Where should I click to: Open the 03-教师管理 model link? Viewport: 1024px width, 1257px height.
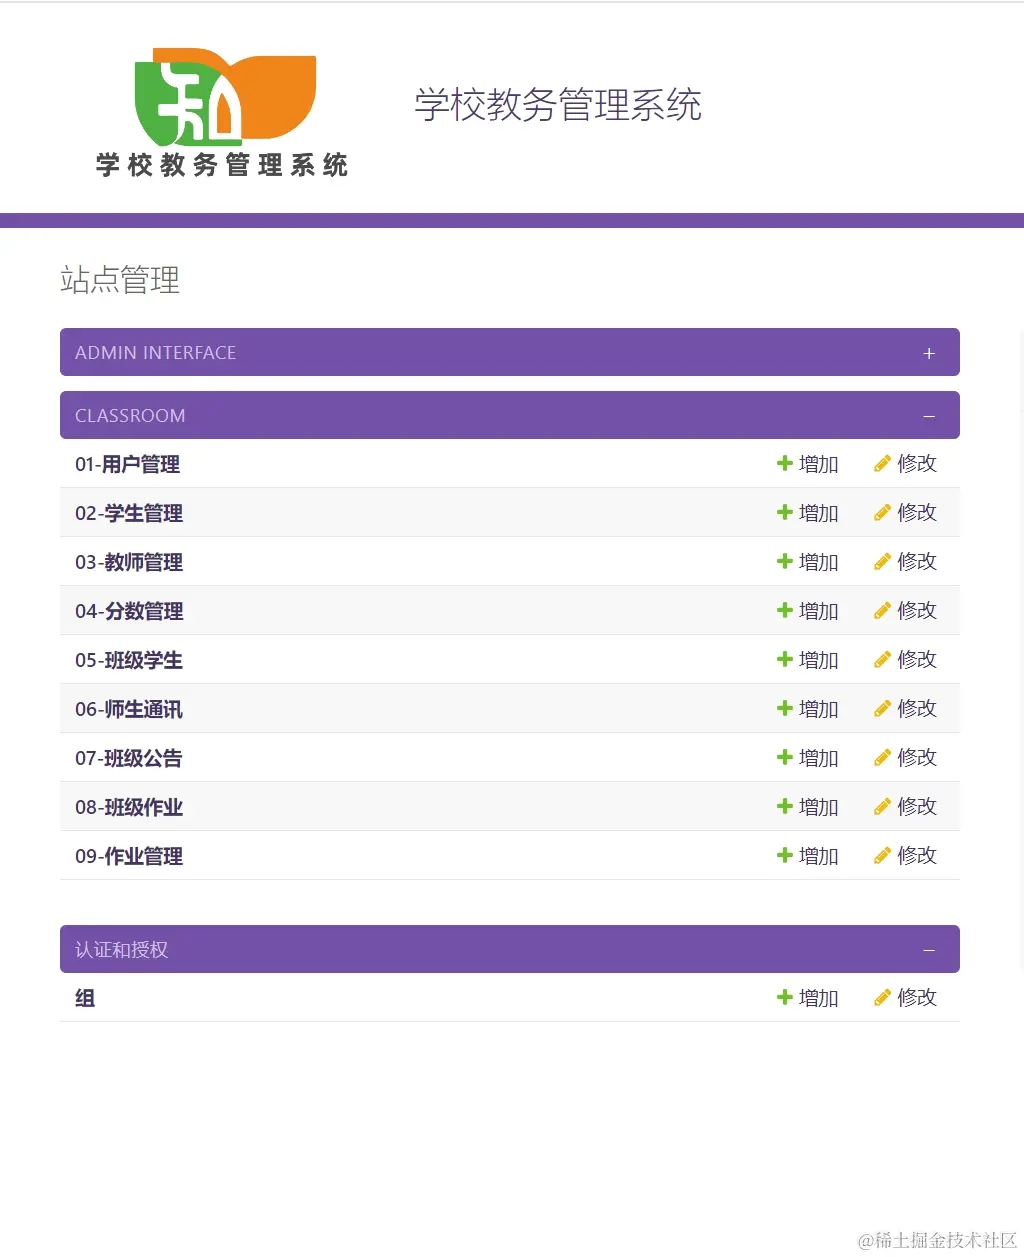coord(129,562)
